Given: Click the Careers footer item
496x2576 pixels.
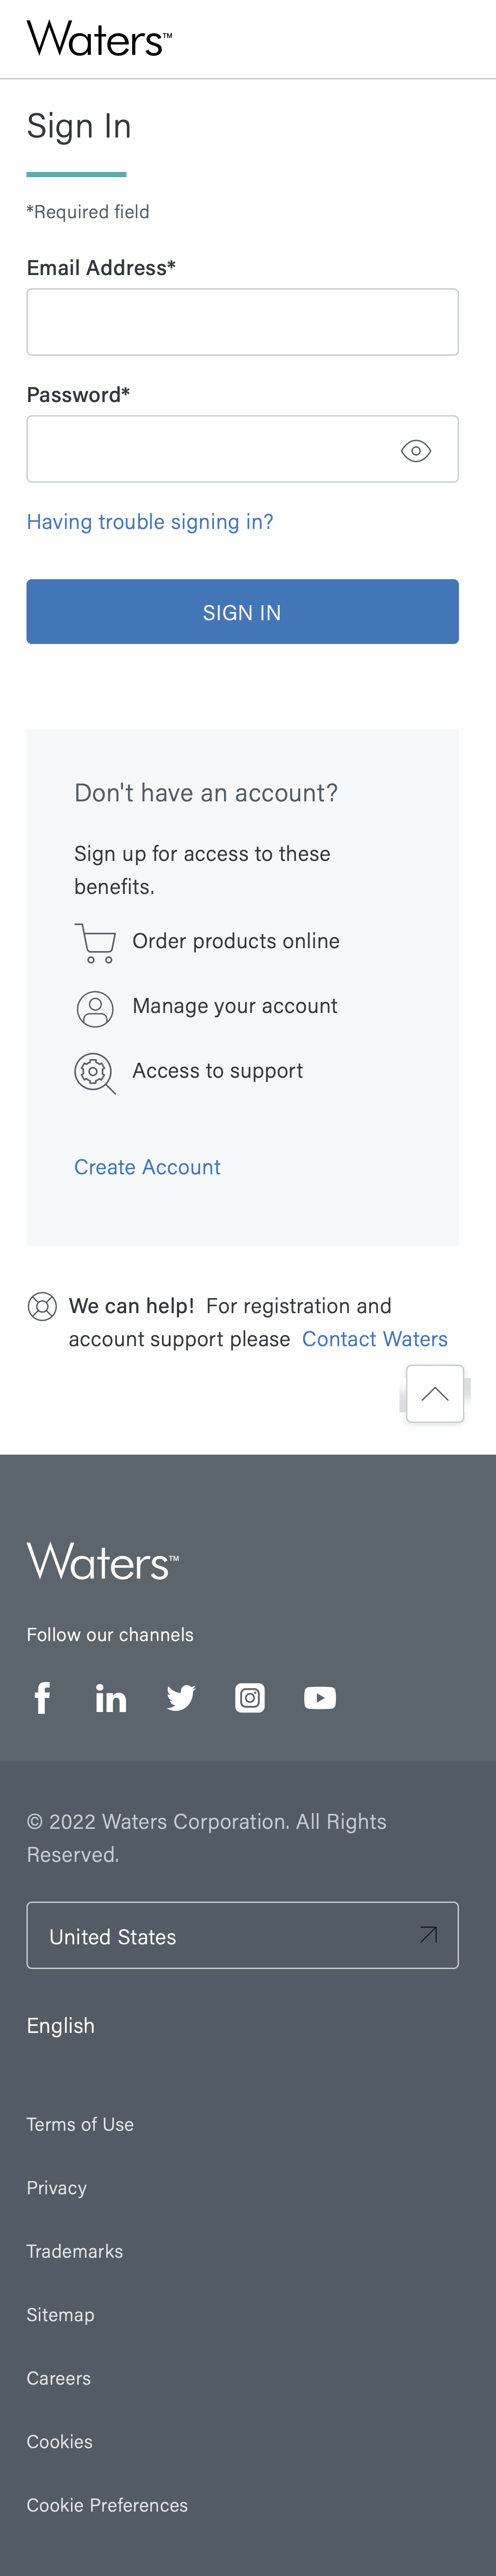Looking at the screenshot, I should tap(58, 2378).
